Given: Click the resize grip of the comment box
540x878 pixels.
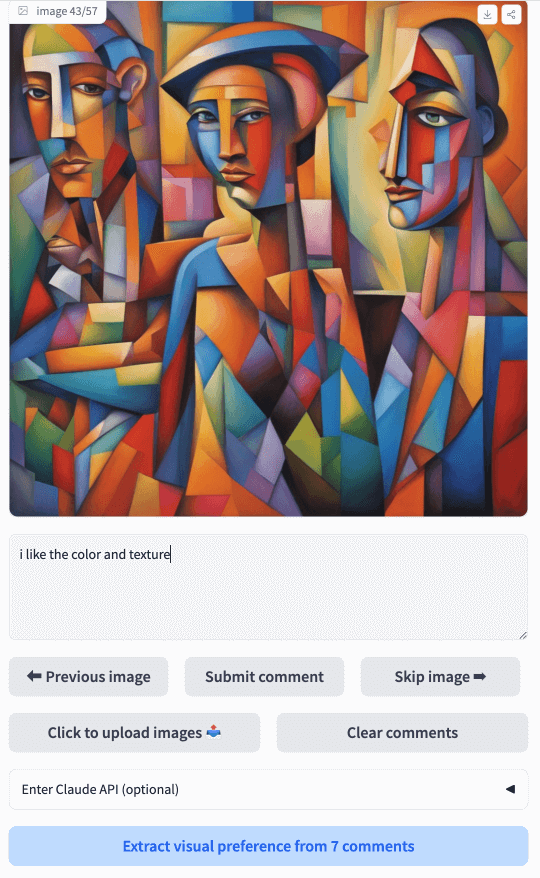Looking at the screenshot, I should [x=523, y=635].
